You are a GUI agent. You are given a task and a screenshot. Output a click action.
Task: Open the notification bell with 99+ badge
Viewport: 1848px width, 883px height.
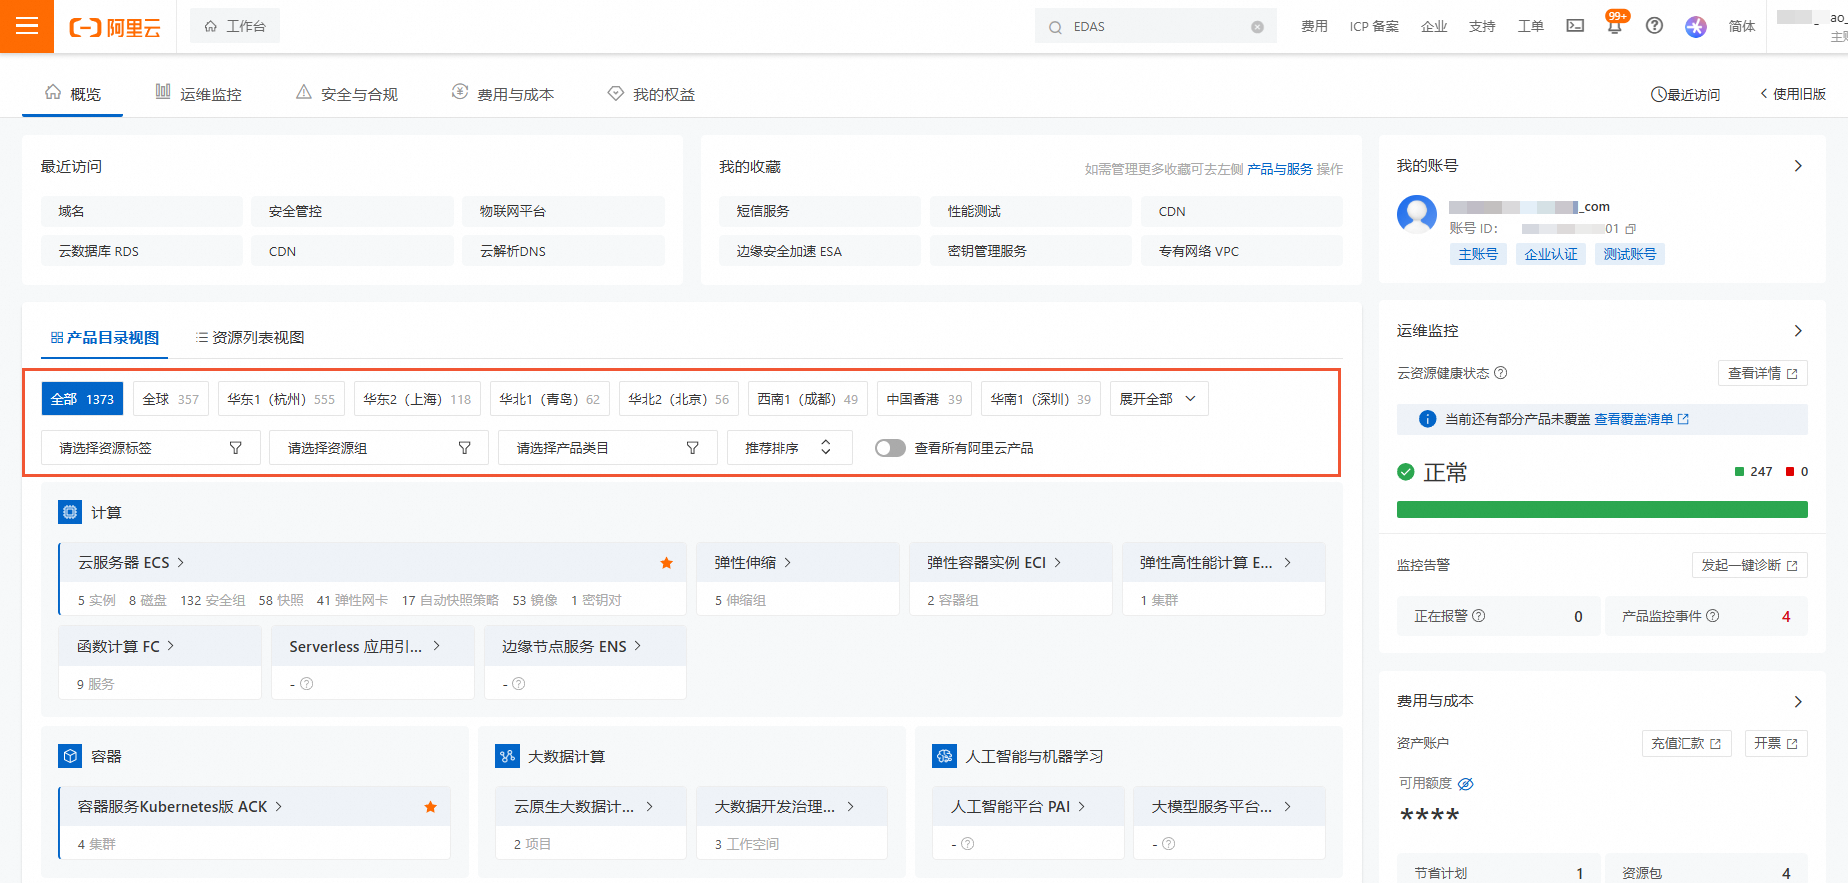[x=1615, y=25]
